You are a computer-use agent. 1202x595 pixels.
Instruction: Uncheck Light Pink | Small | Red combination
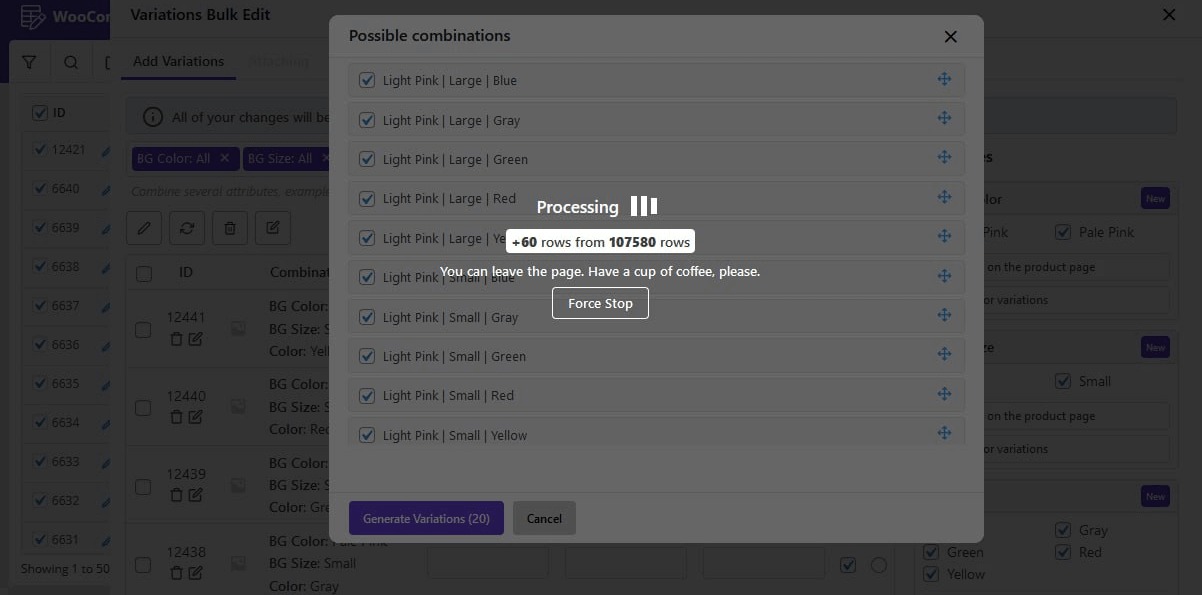367,395
